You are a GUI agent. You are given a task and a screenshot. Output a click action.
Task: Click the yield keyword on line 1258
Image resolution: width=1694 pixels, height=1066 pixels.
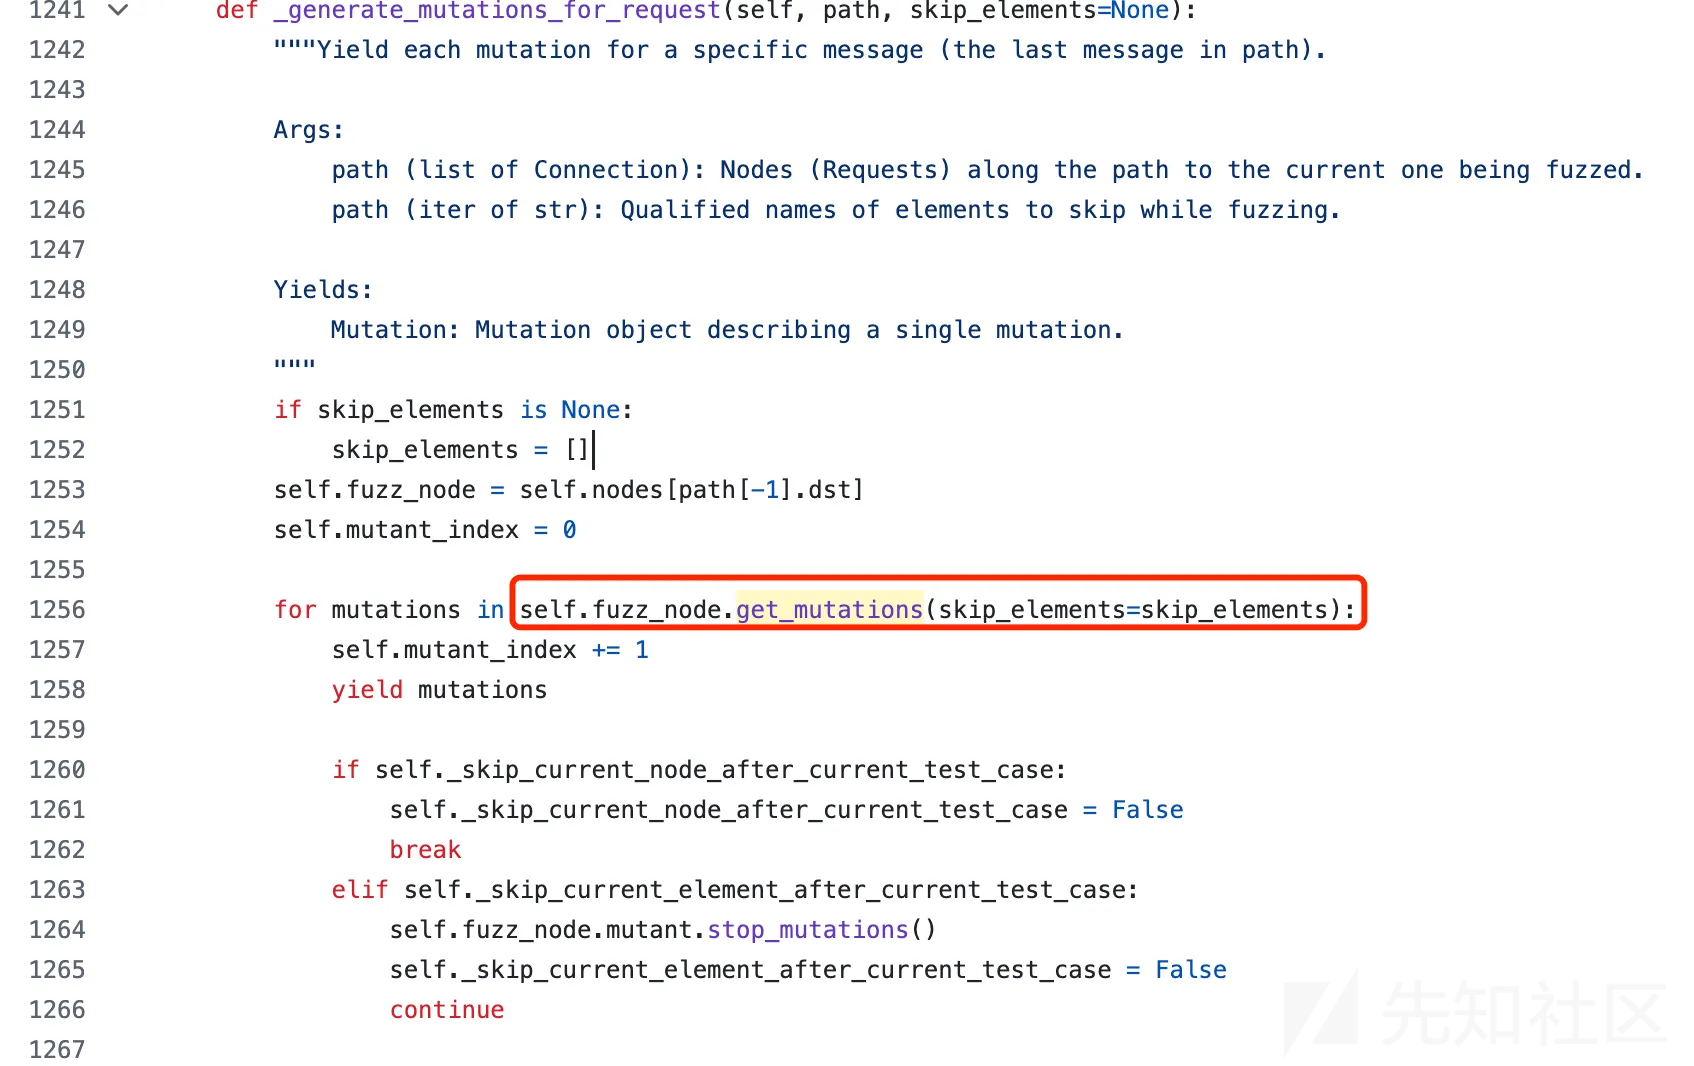point(367,690)
